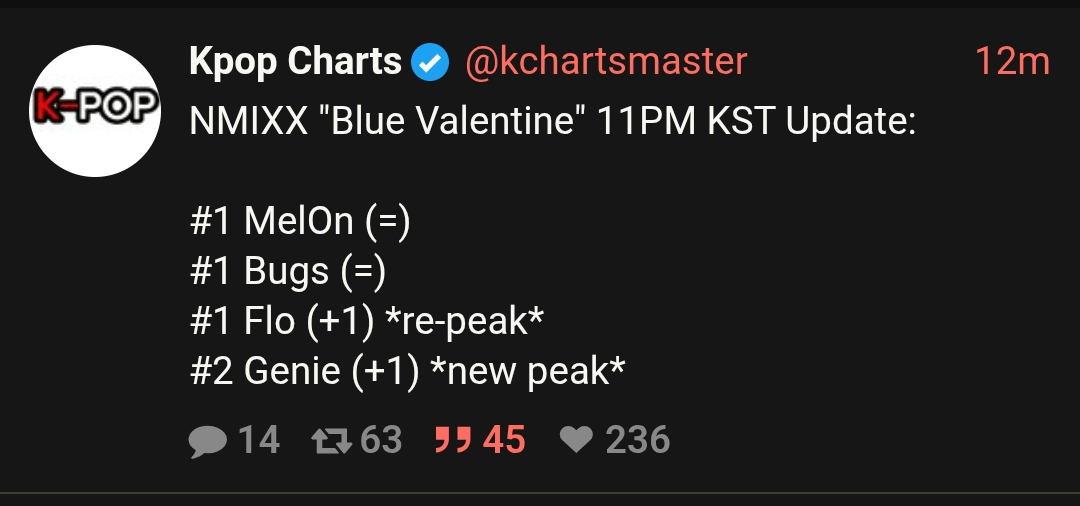
Task: Click the word NMIXX in the tweet
Action: pyautogui.click(x=249, y=122)
